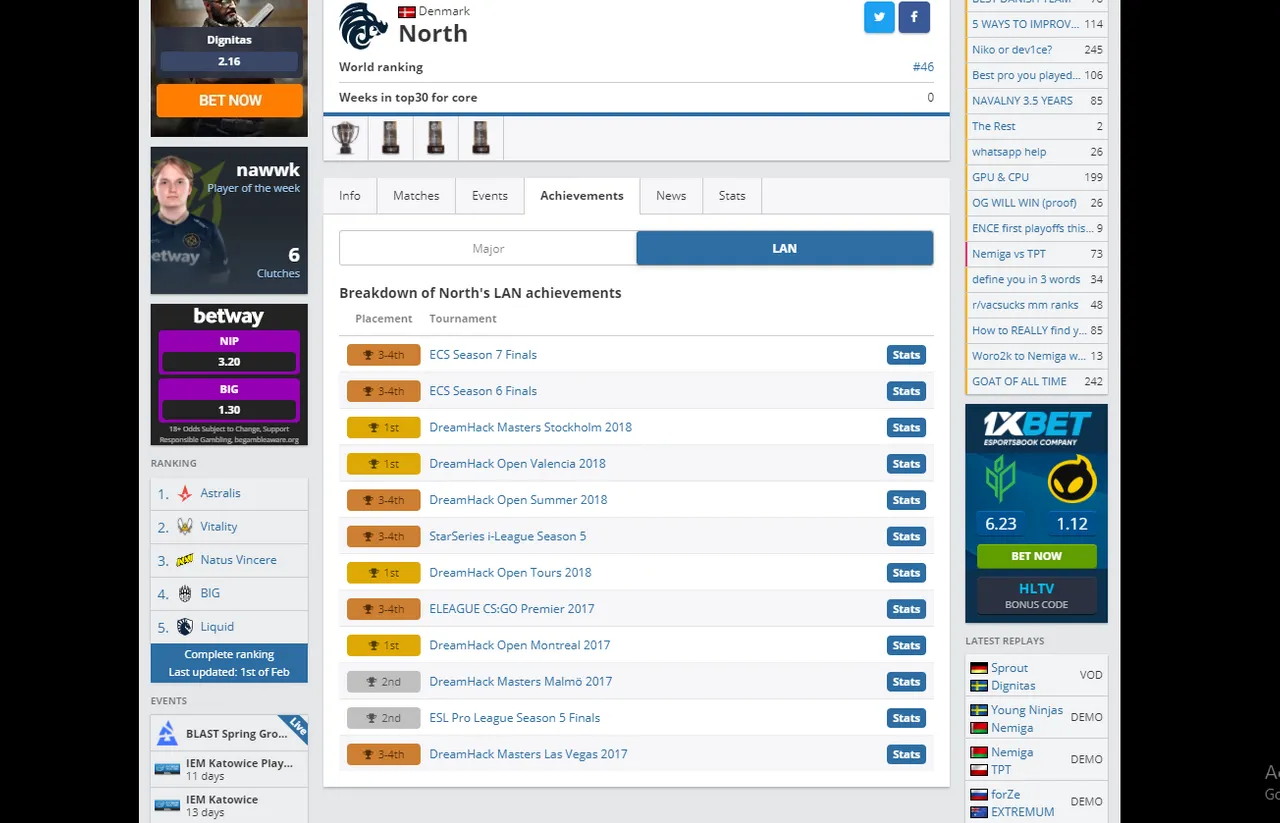Click 2nd placement badge for DreamHack Masters Malmö

coord(384,682)
